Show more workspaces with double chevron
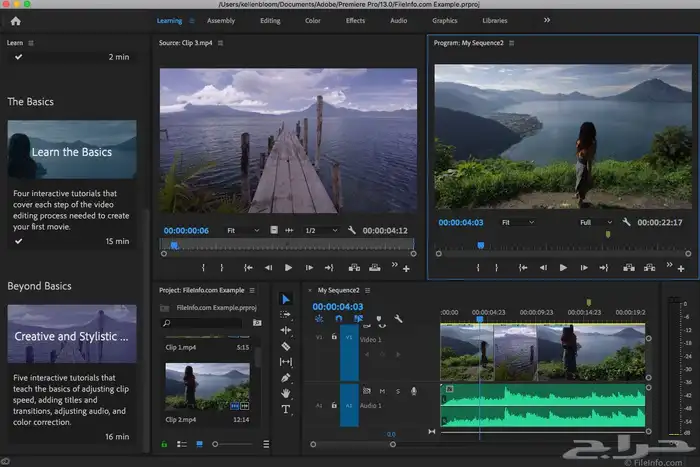This screenshot has width=700, height=467. pos(547,20)
